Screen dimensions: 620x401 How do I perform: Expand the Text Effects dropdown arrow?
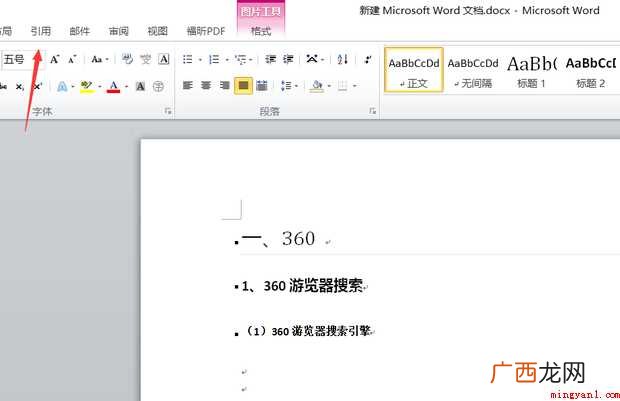[x=73, y=87]
